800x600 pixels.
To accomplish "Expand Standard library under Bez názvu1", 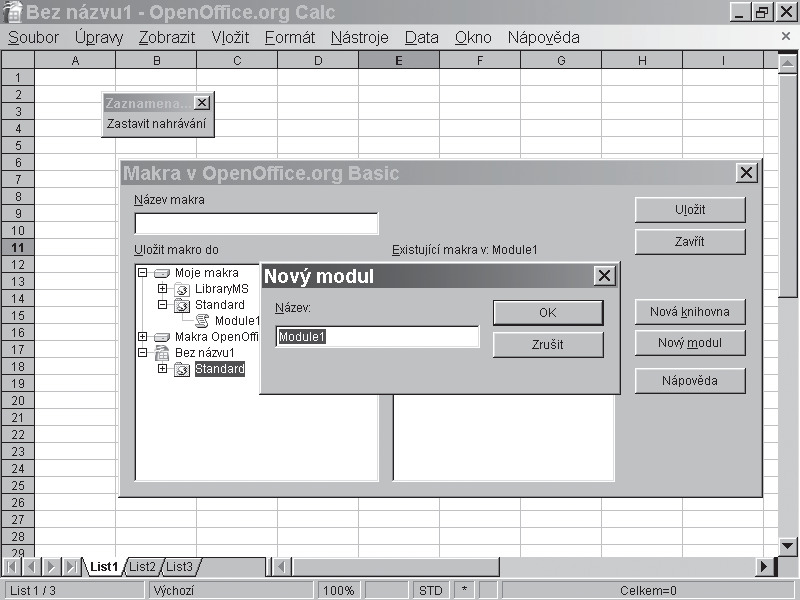I will 162,368.
